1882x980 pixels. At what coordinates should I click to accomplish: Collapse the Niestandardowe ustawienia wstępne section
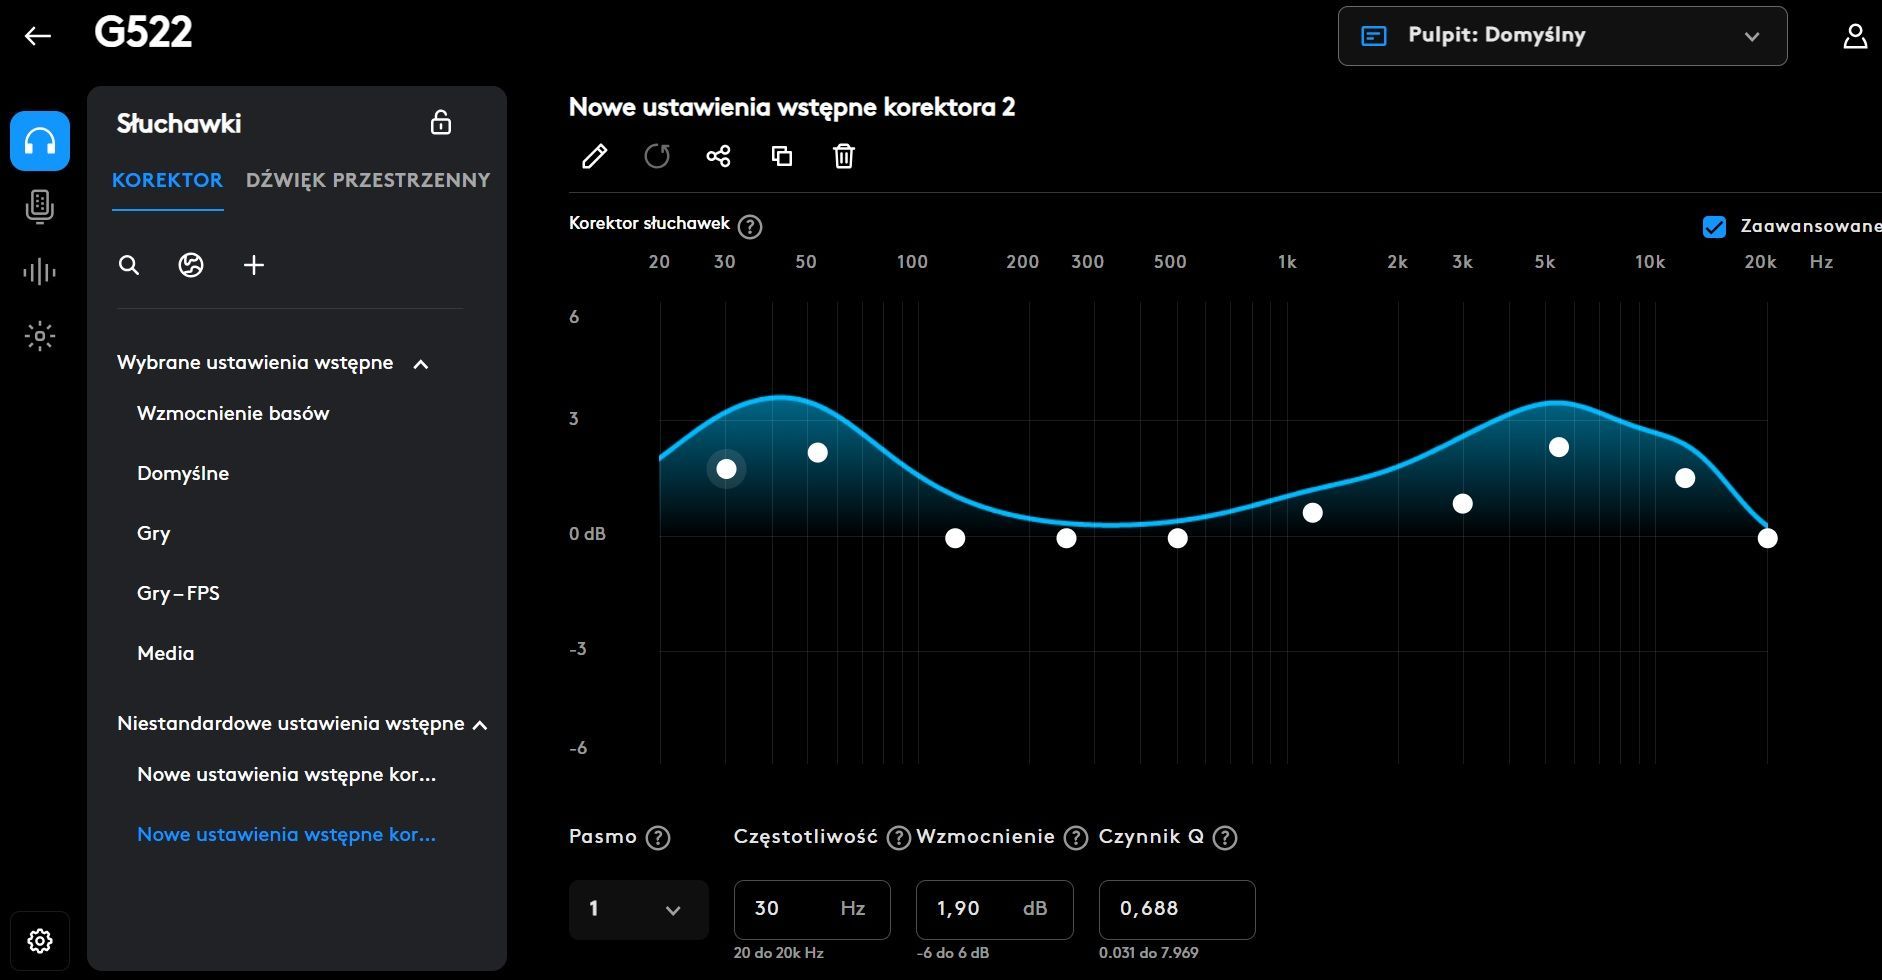(480, 725)
